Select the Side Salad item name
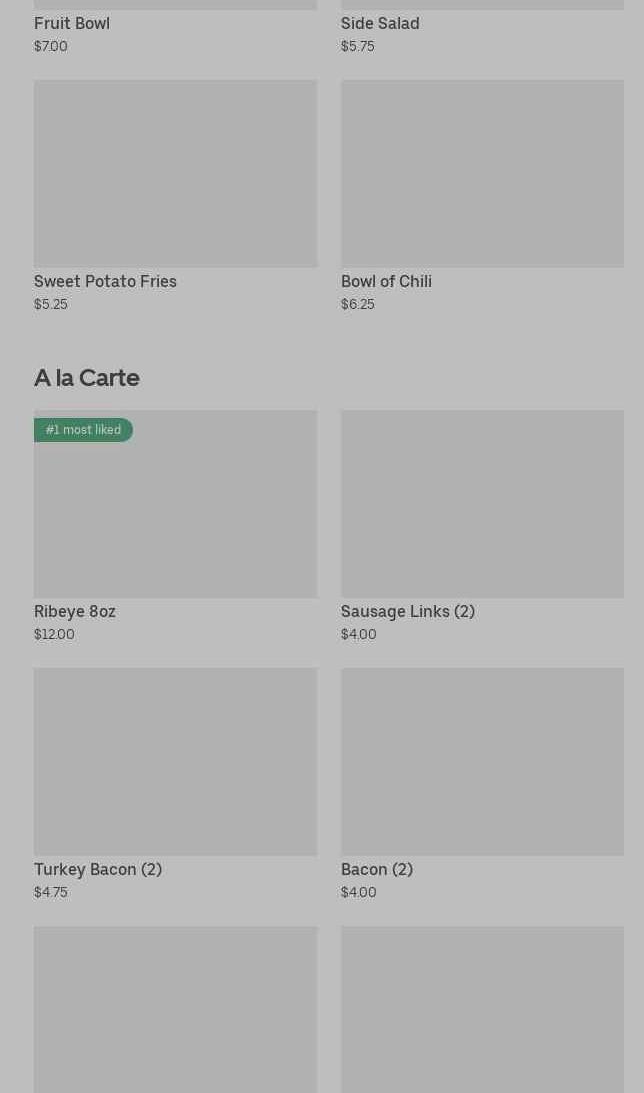 click(380, 23)
